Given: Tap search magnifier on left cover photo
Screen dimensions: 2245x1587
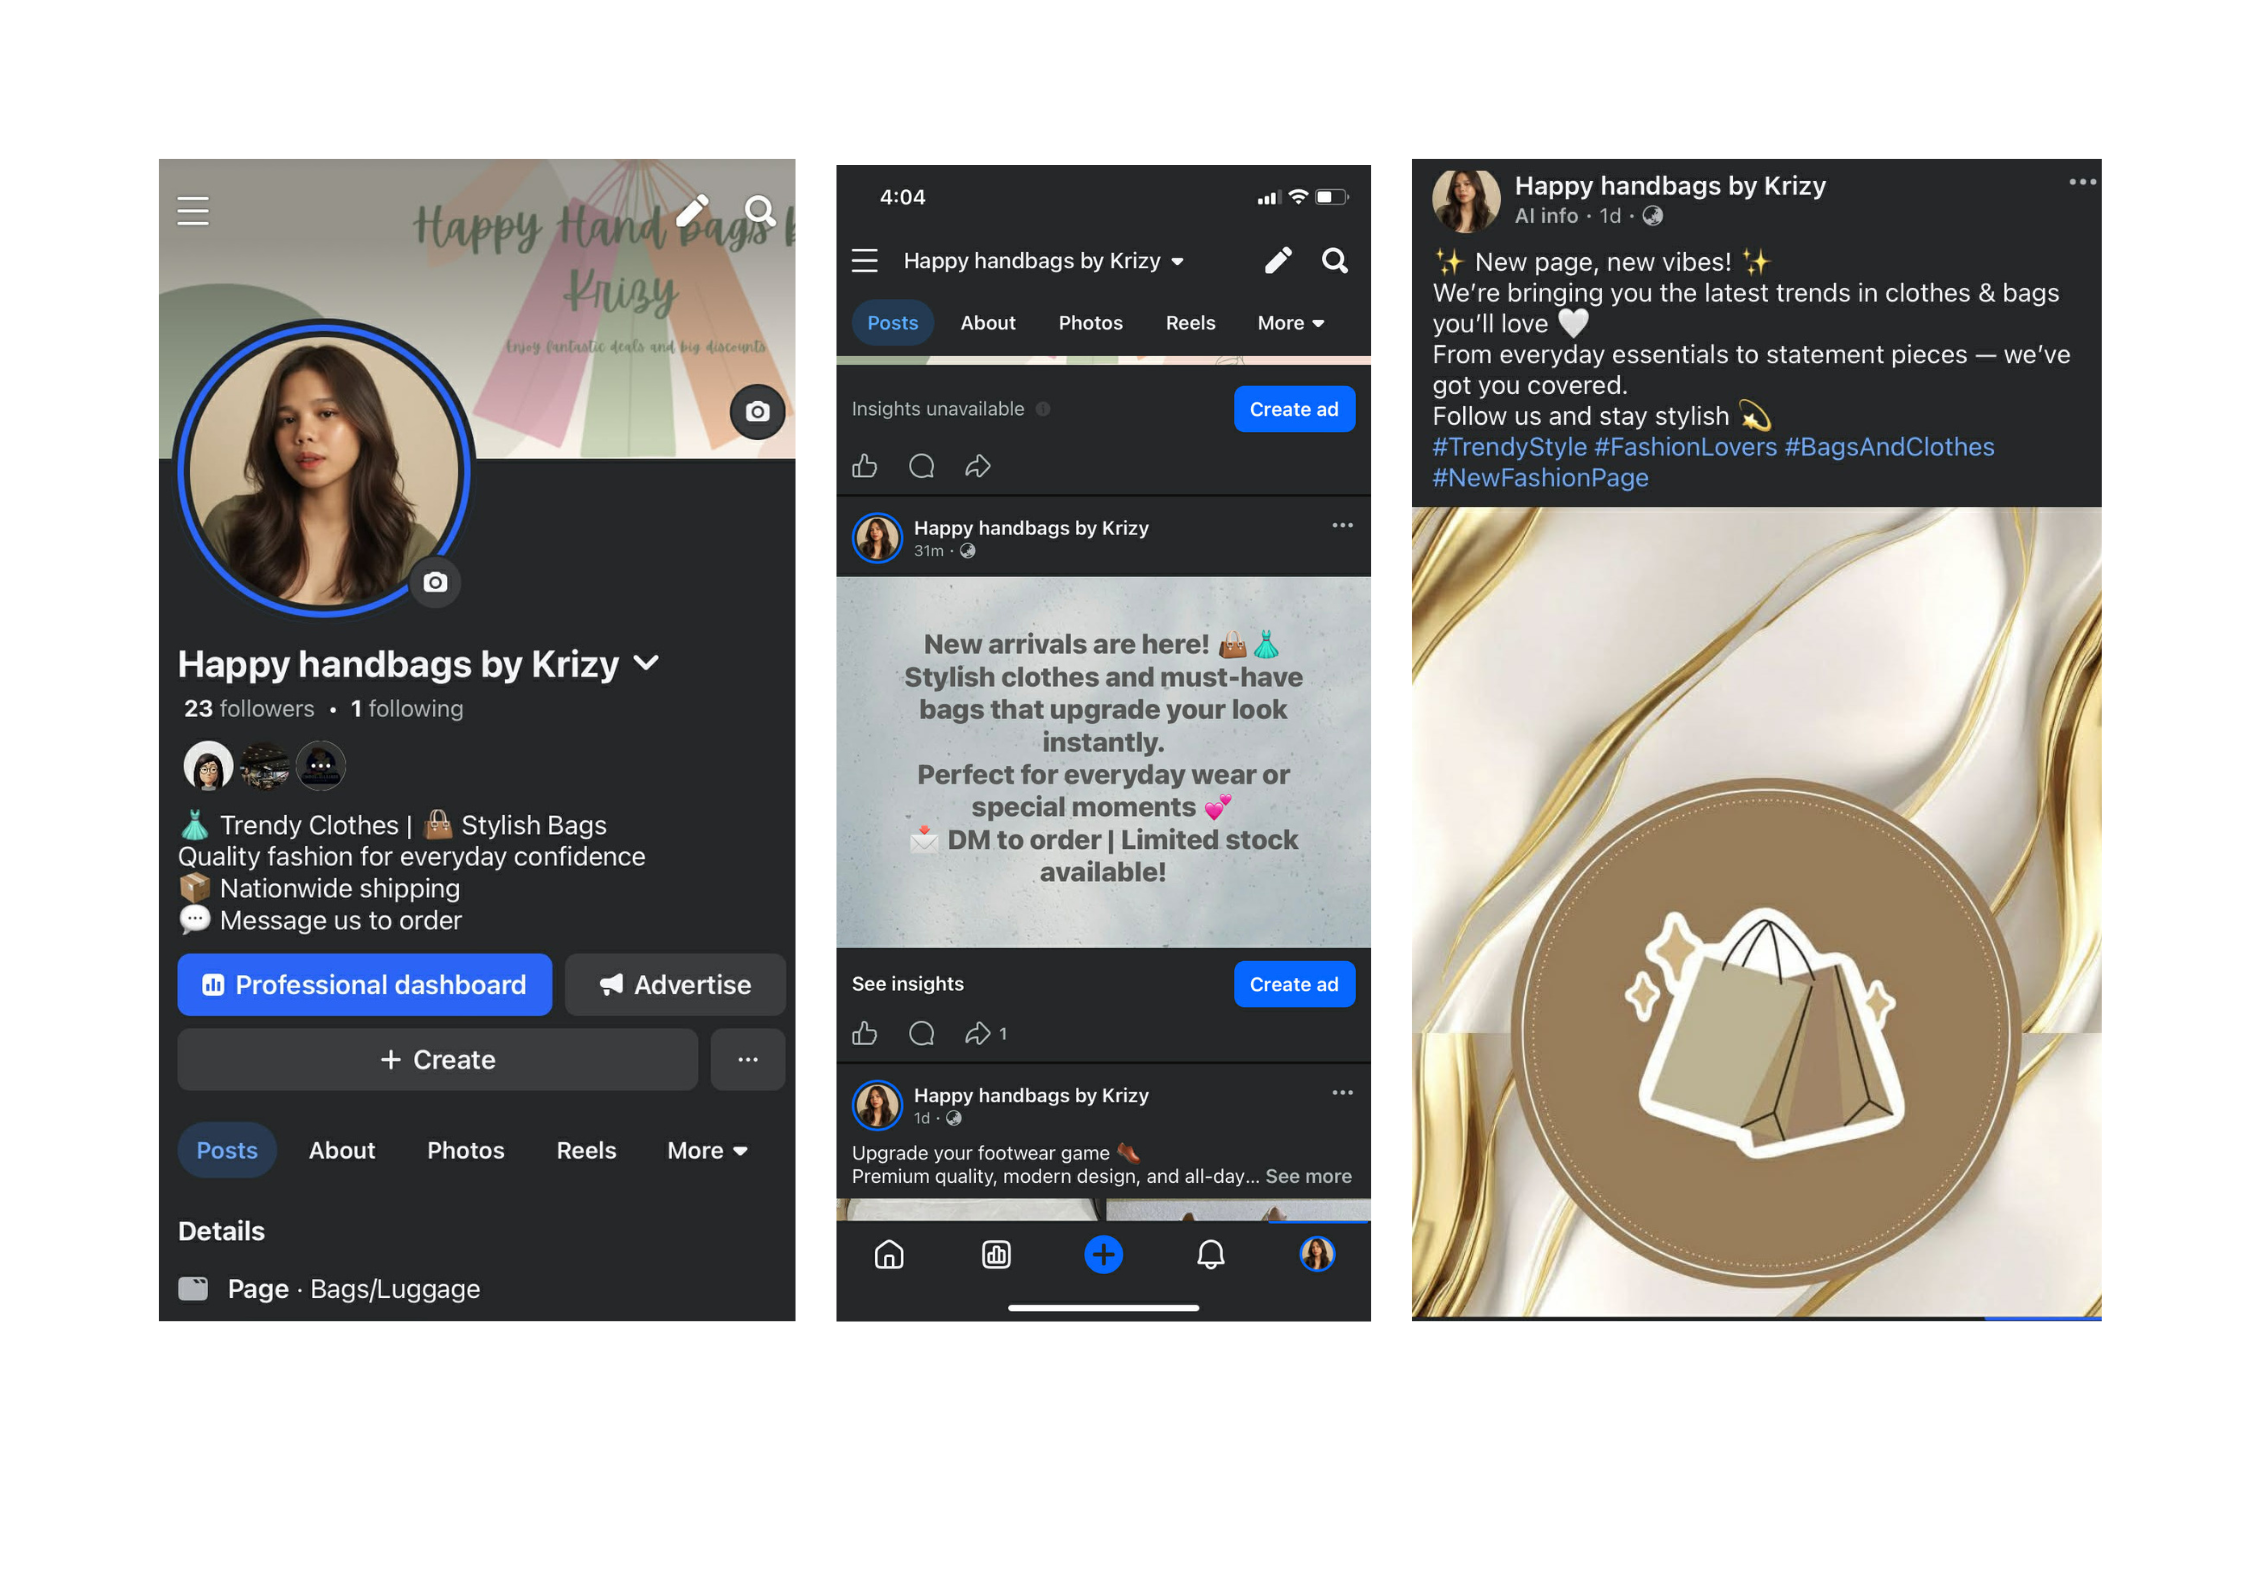Looking at the screenshot, I should click(760, 211).
